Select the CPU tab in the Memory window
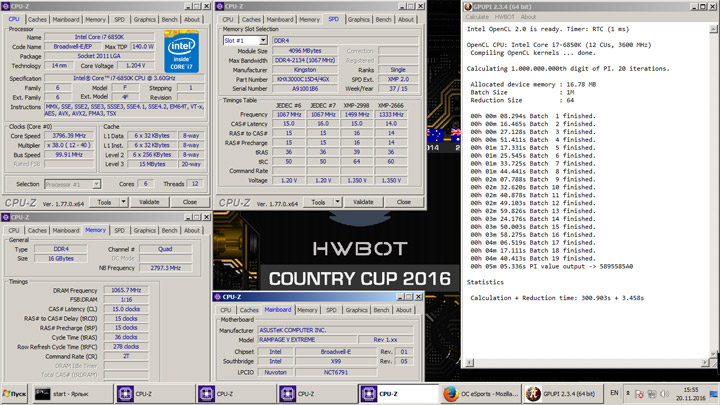Viewport: 720px width, 405px height. pos(14,230)
